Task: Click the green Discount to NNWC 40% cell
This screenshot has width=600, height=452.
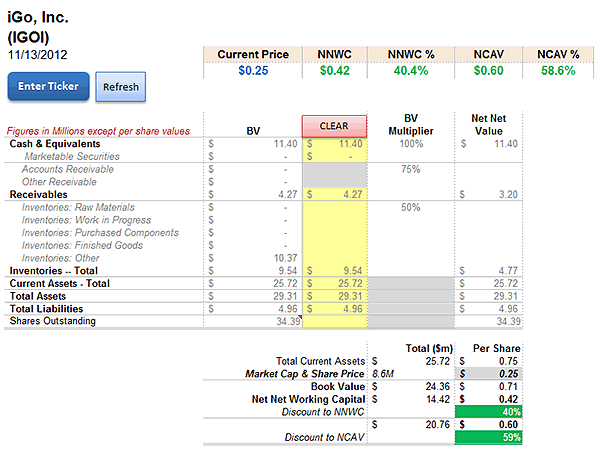Action: (490, 411)
